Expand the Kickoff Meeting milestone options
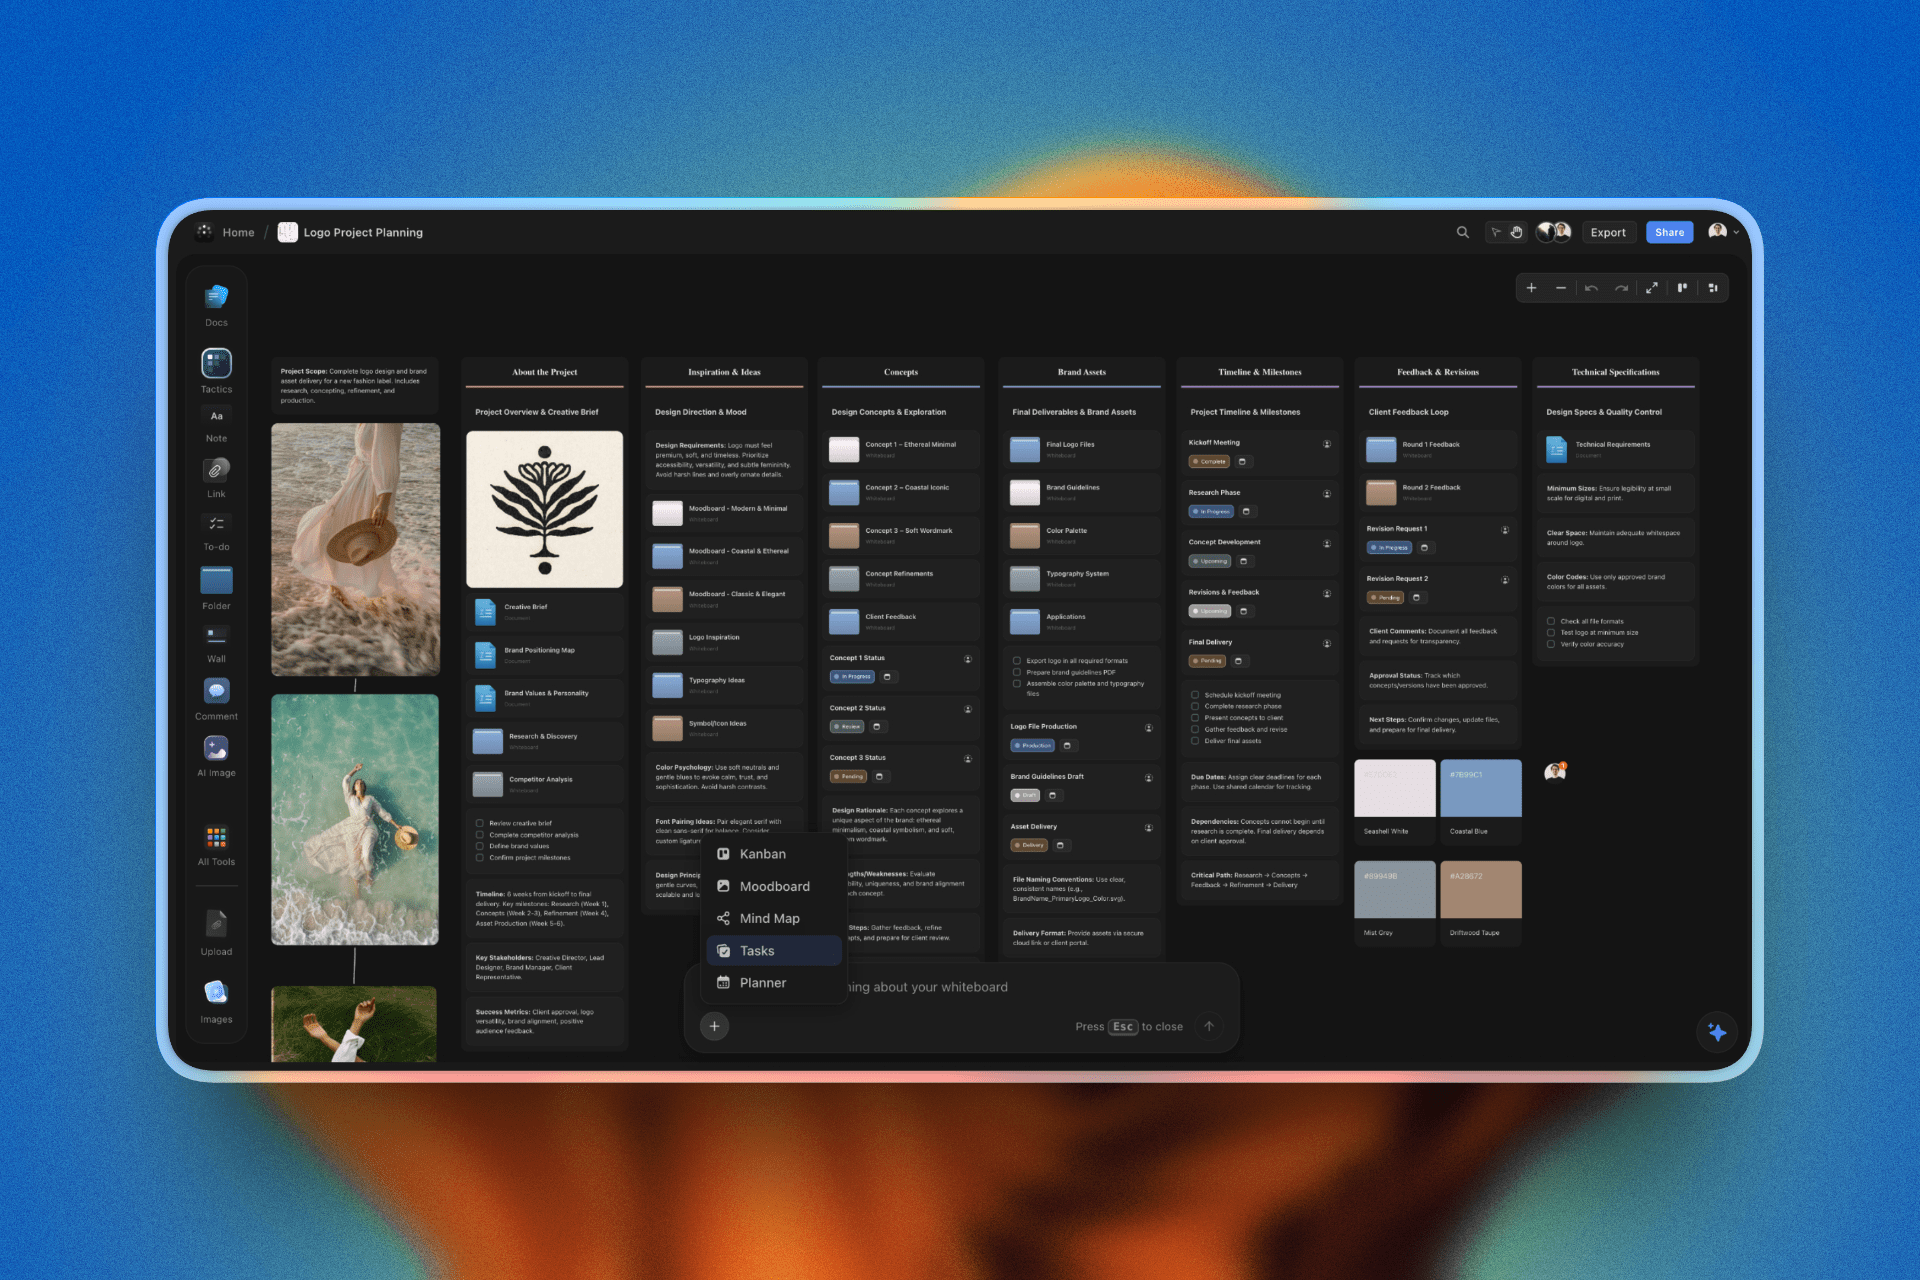 (x=1327, y=443)
